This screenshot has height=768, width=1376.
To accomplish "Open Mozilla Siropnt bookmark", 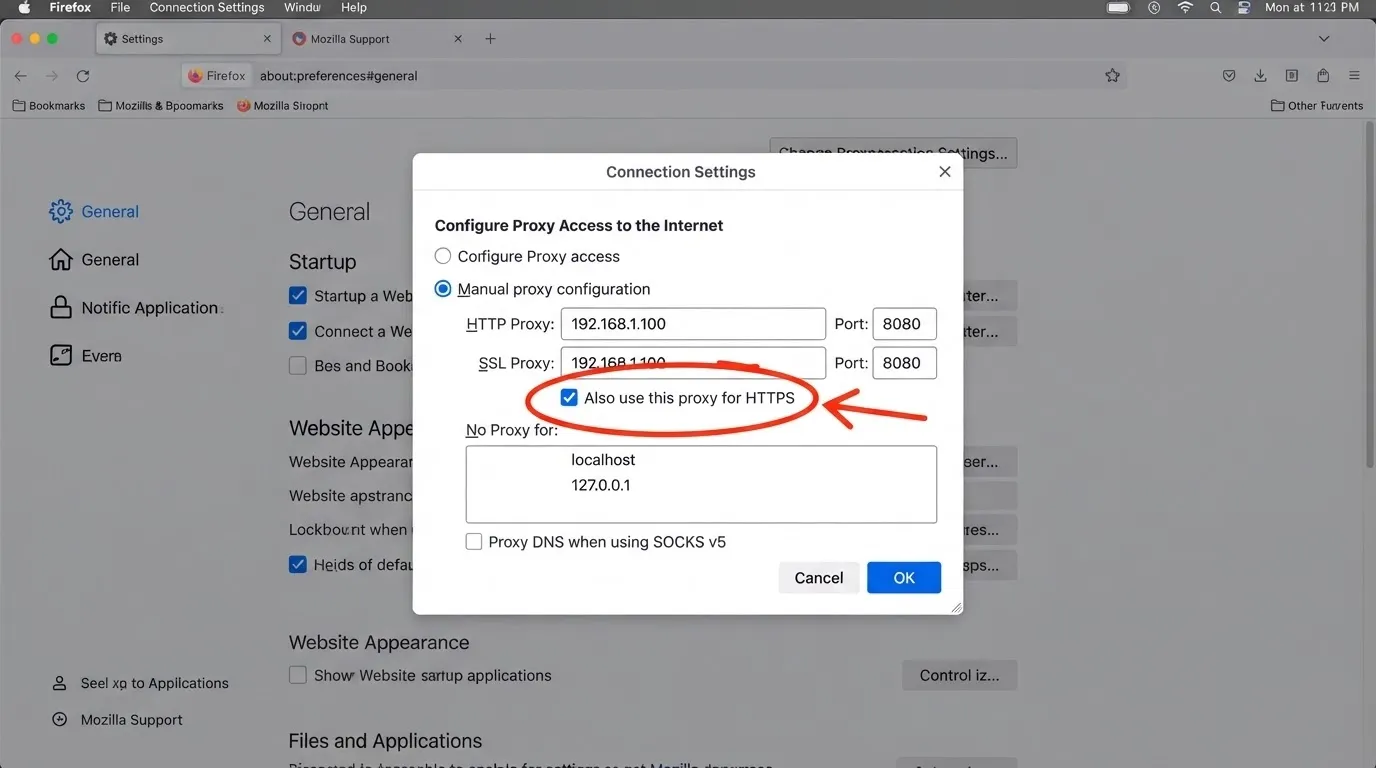I will click(x=283, y=106).
